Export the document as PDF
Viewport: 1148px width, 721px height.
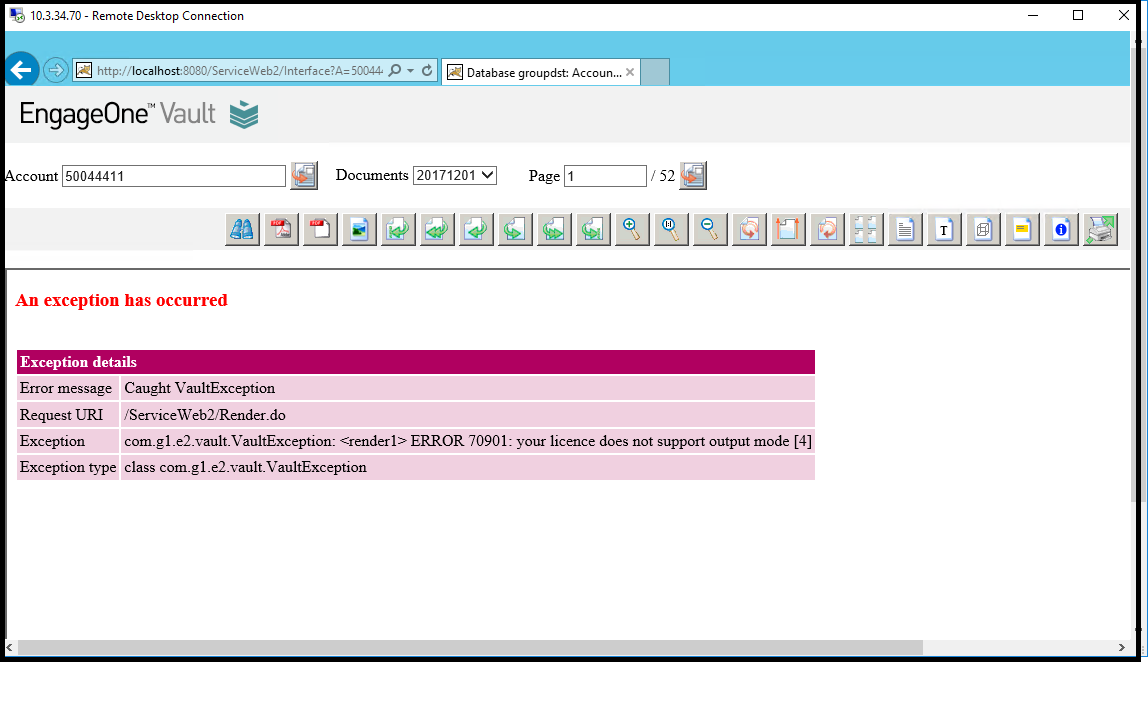[281, 229]
